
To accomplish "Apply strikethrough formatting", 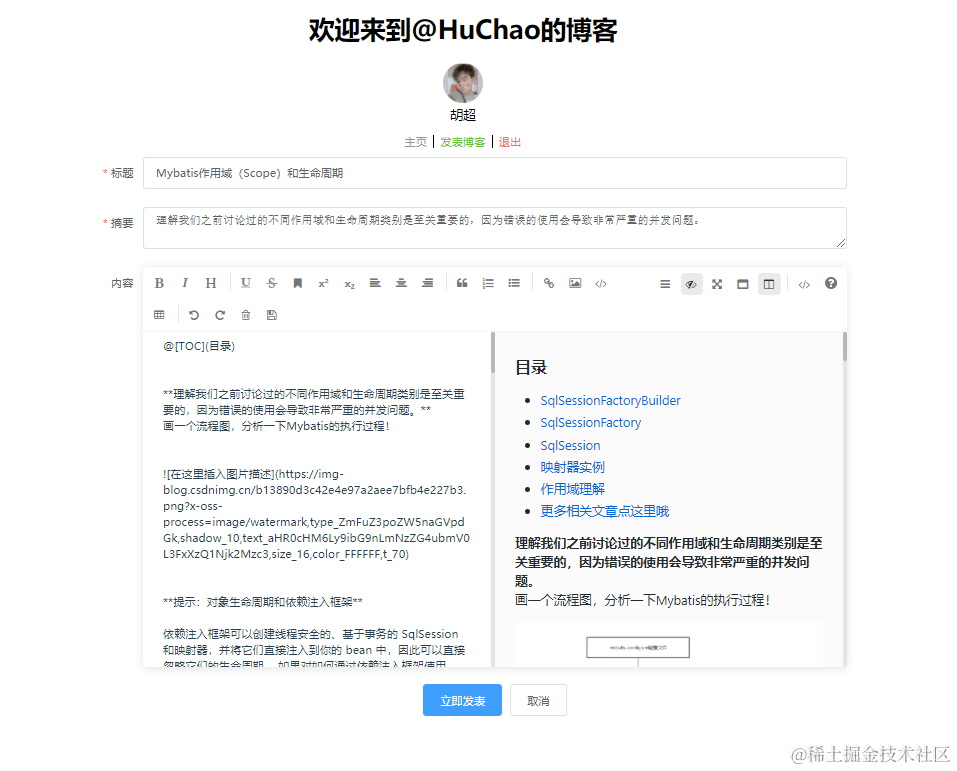I will click(272, 283).
